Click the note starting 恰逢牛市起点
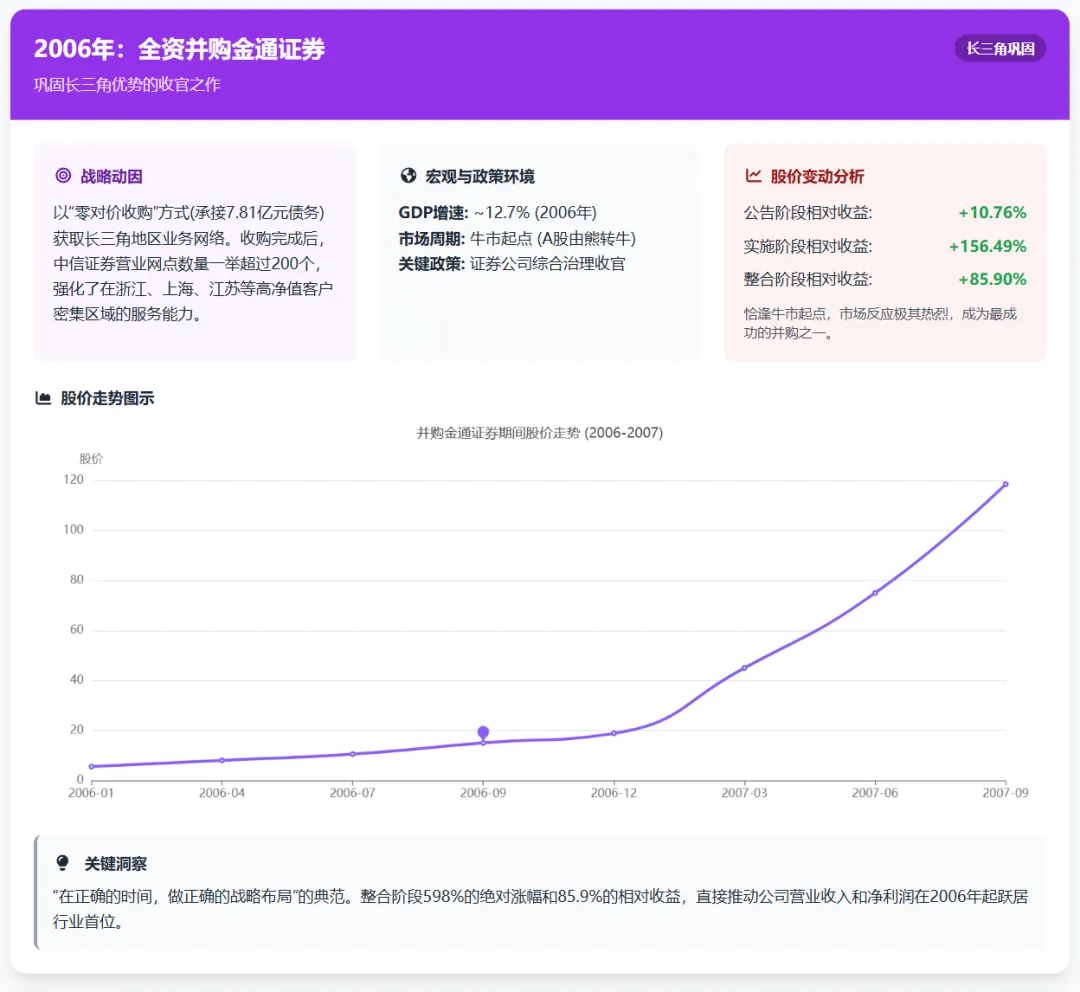1080x992 pixels. (880, 323)
